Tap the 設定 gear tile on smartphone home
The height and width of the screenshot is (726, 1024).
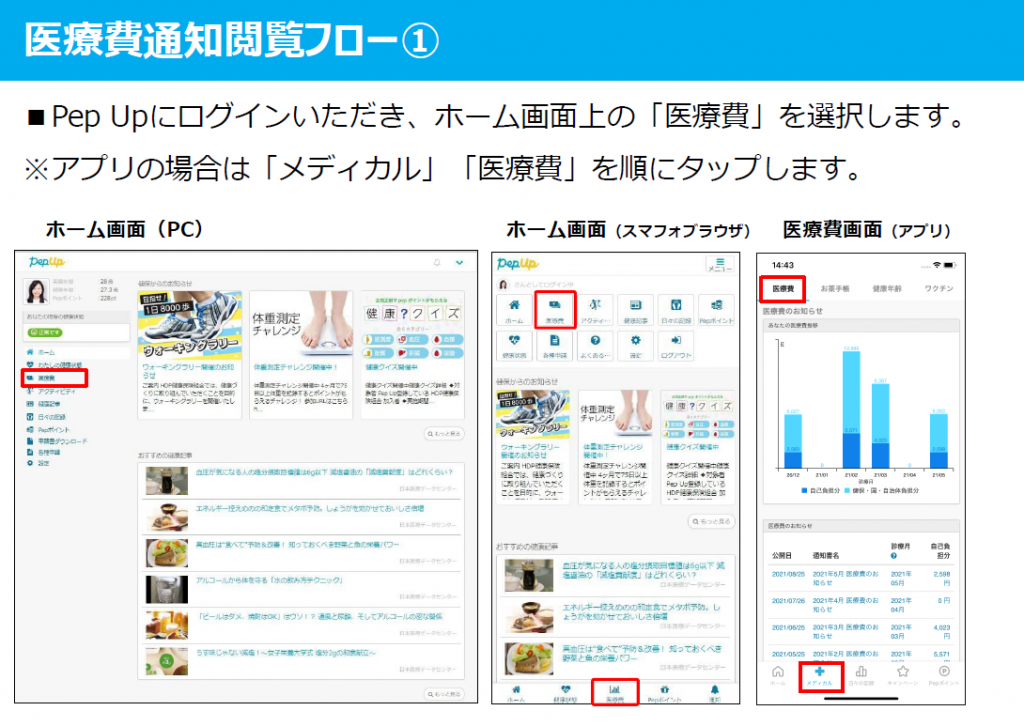tap(636, 345)
